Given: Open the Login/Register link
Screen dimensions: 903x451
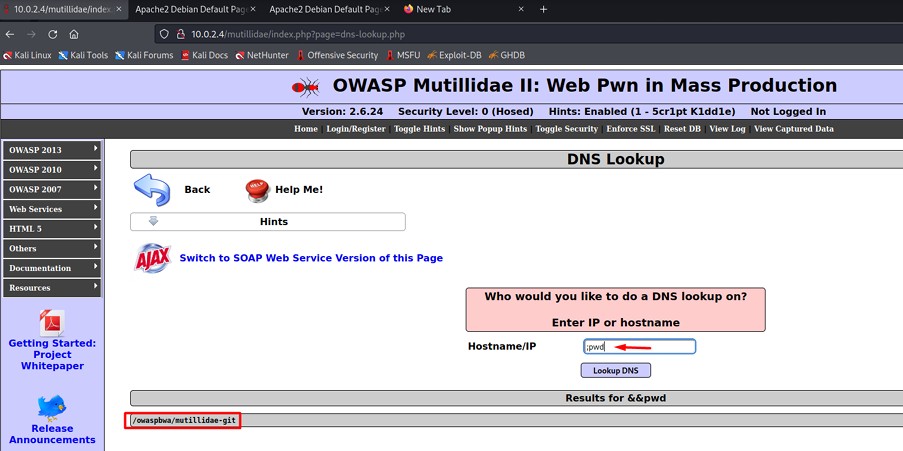Looking at the screenshot, I should tap(356, 129).
